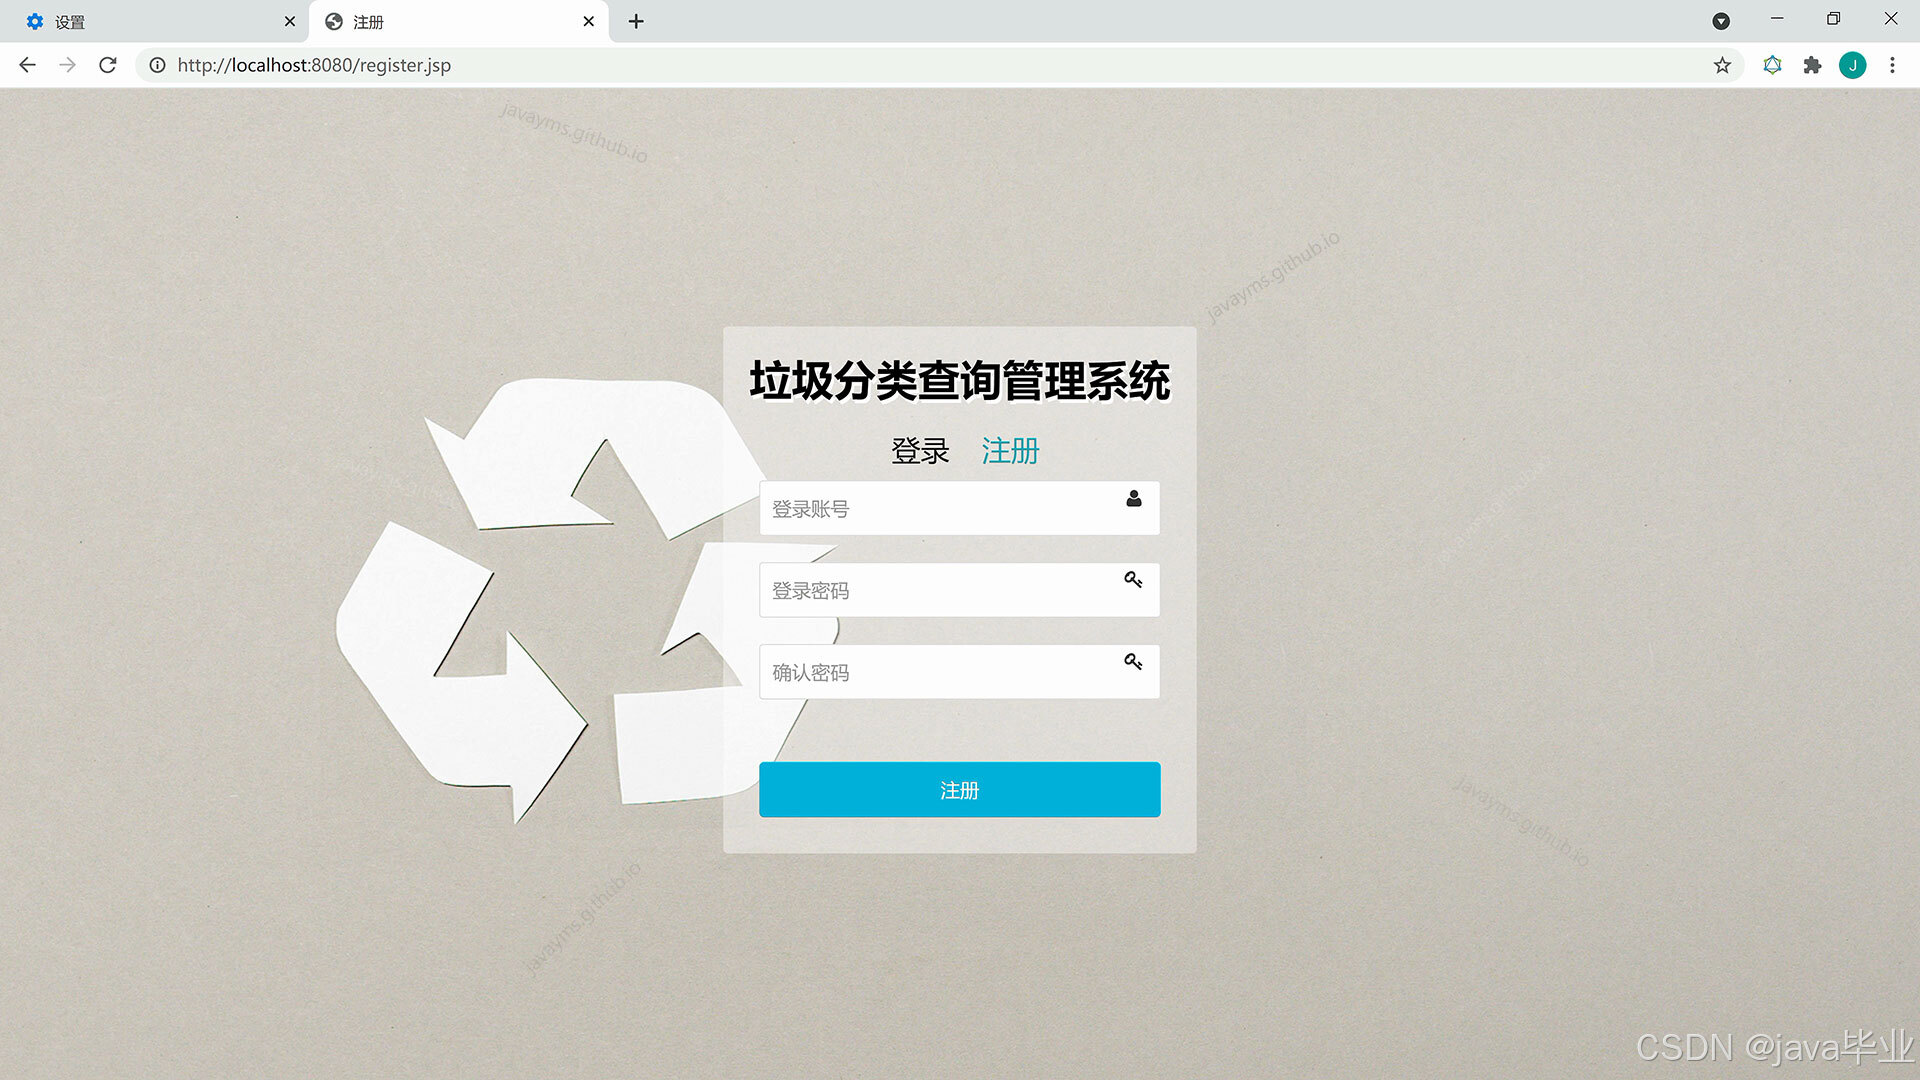Submit with the blue 注册 button

959,790
